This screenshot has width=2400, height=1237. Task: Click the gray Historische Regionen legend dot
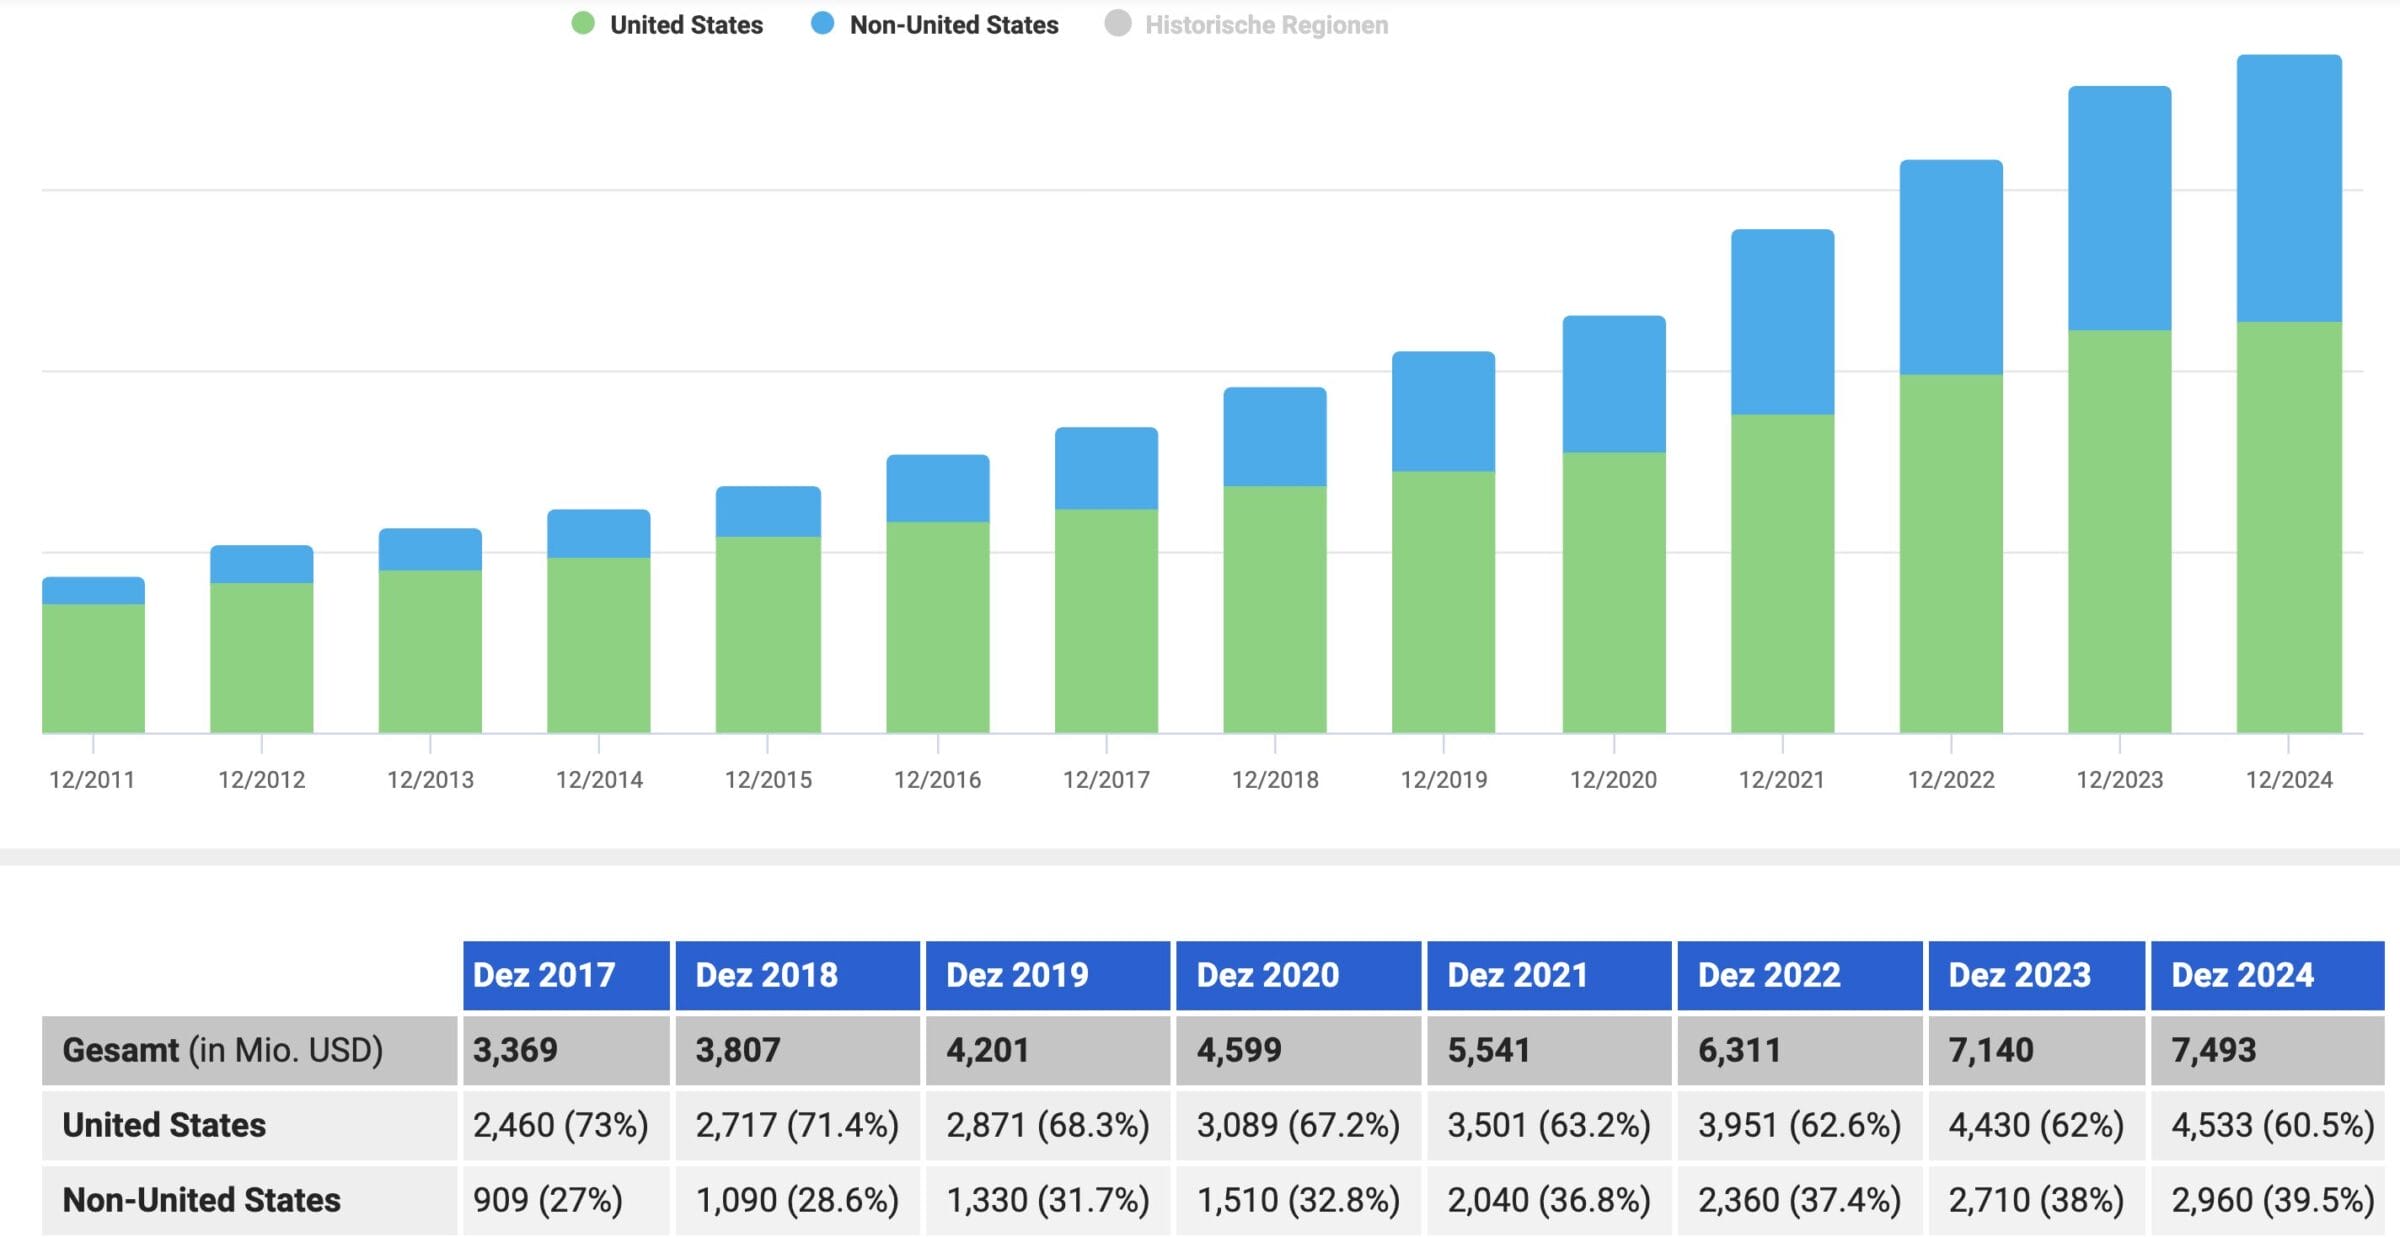click(1118, 24)
